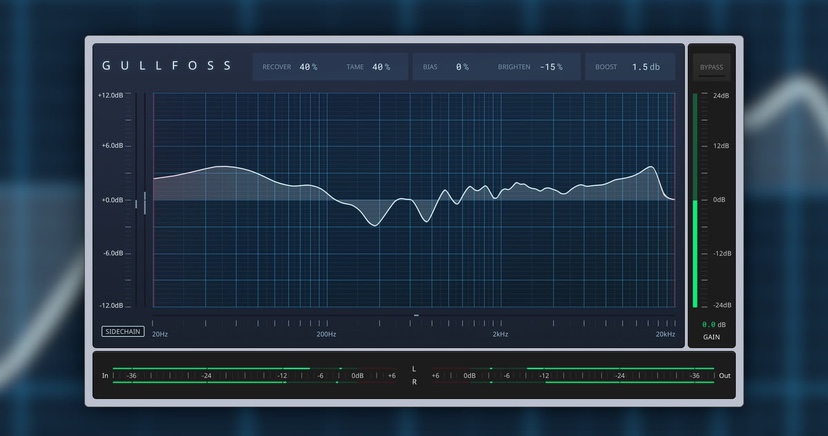Click the 20kHz frequency label
The width and height of the screenshot is (828, 436).
(x=665, y=334)
